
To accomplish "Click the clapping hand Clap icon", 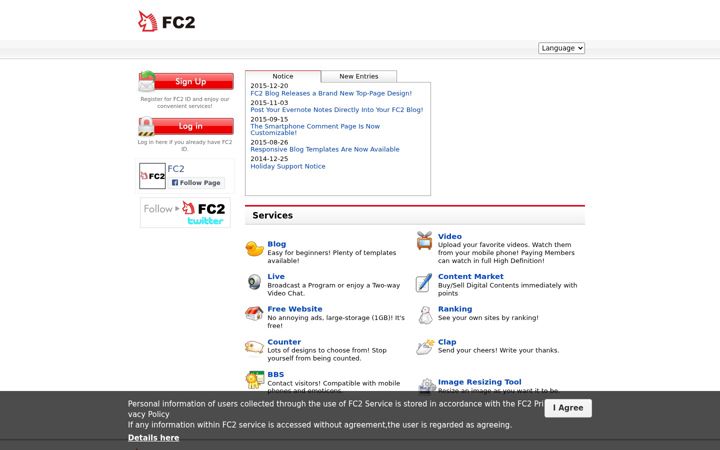I will [425, 347].
